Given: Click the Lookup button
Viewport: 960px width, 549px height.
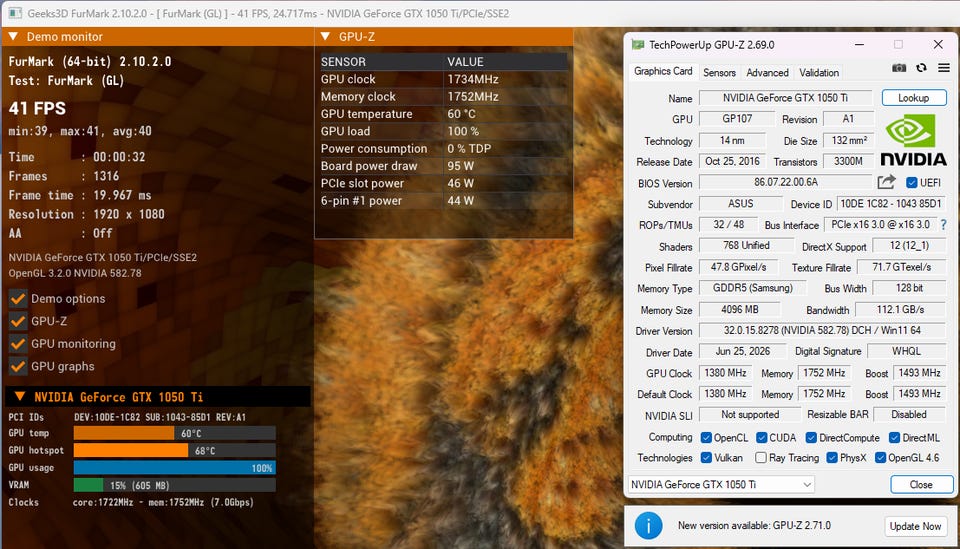Looking at the screenshot, I should (x=913, y=98).
